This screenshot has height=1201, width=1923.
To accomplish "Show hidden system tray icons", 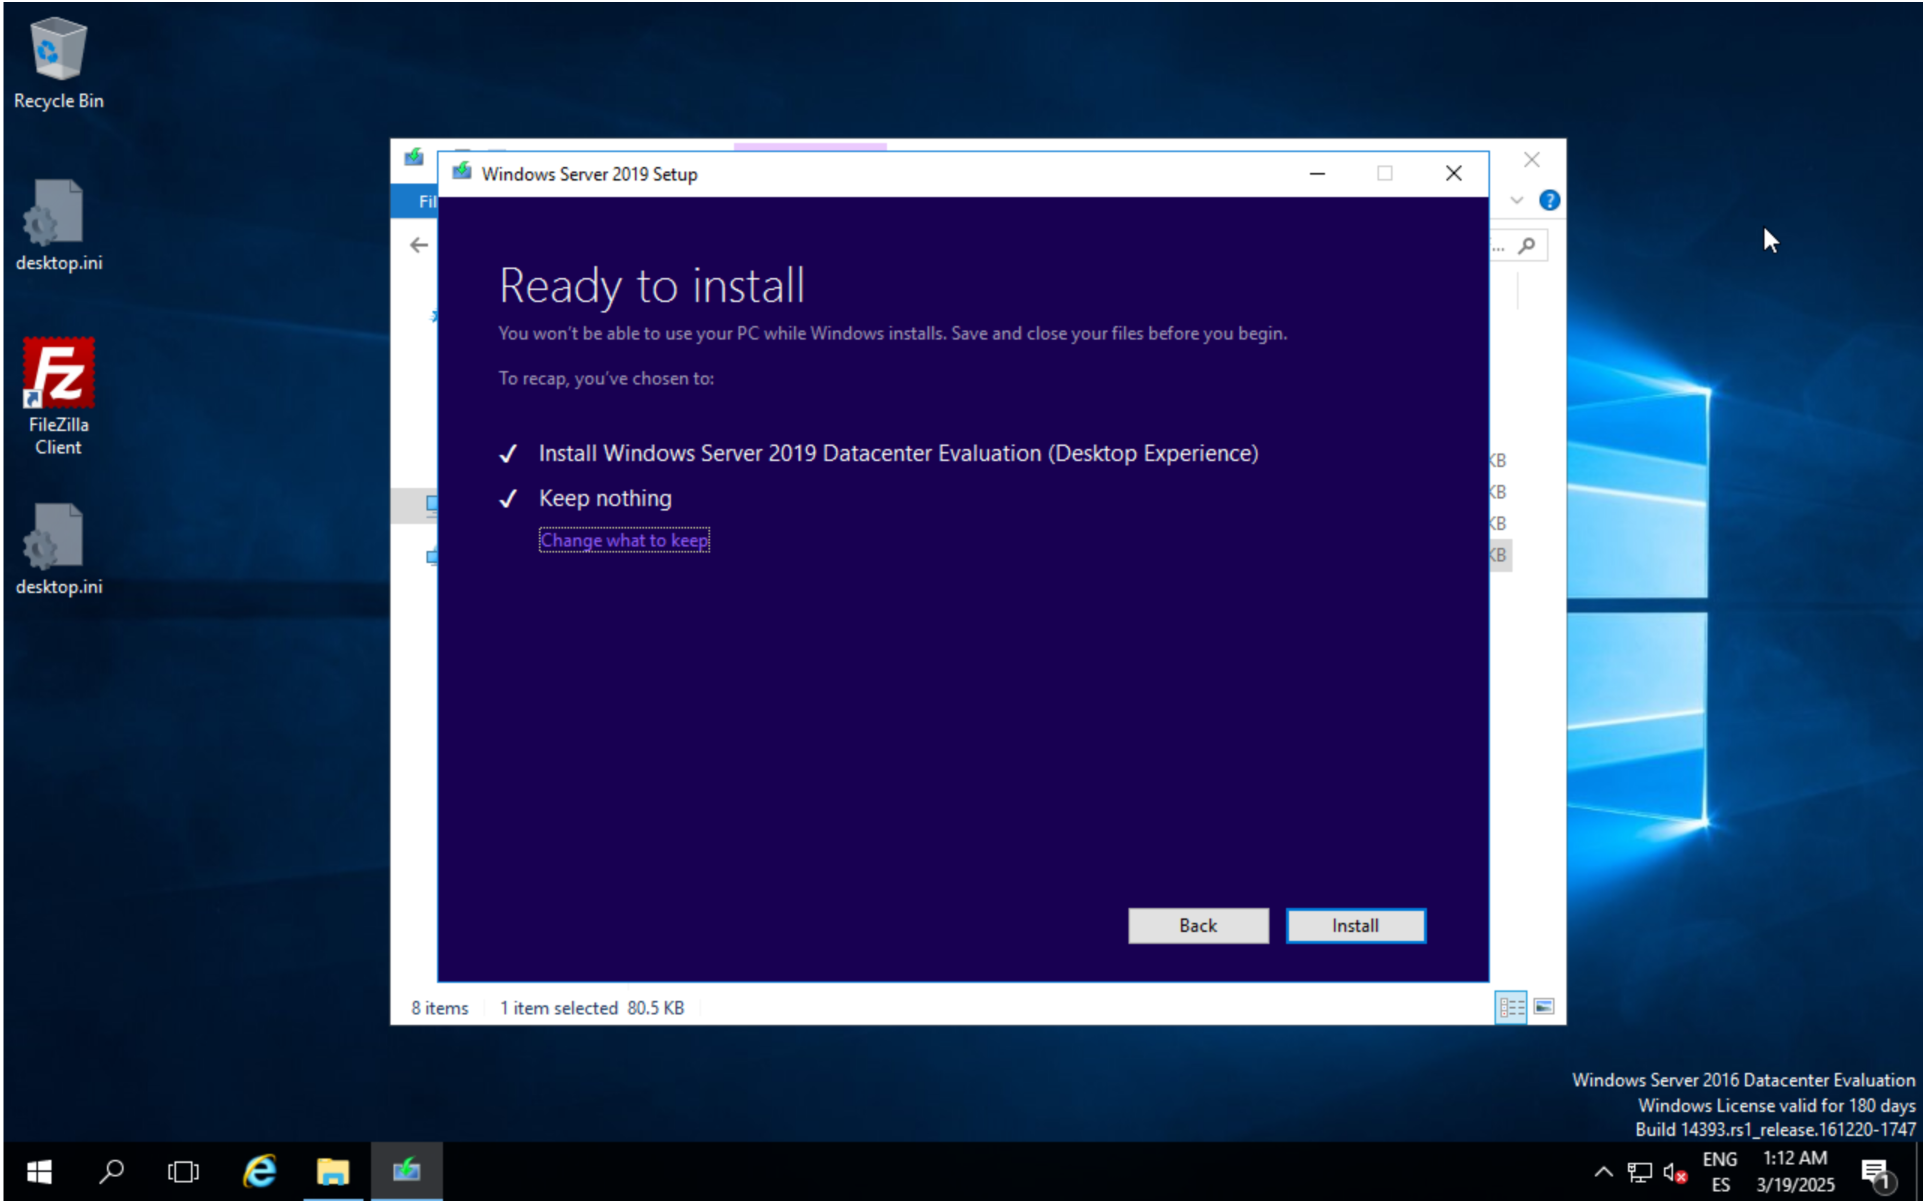I will [x=1603, y=1172].
